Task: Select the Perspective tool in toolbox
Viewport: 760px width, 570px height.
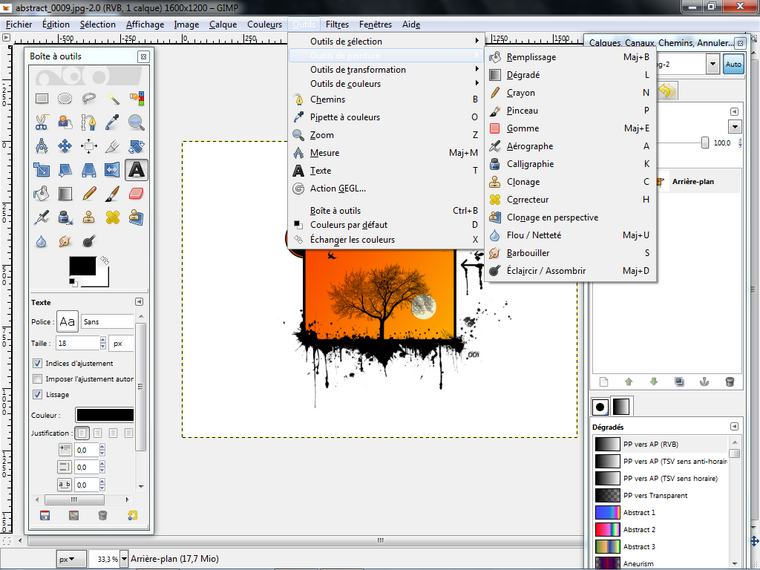Action: (89, 170)
